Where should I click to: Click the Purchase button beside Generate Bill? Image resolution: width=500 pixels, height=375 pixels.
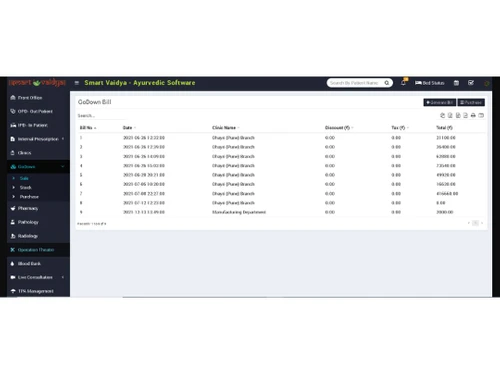pos(471,102)
